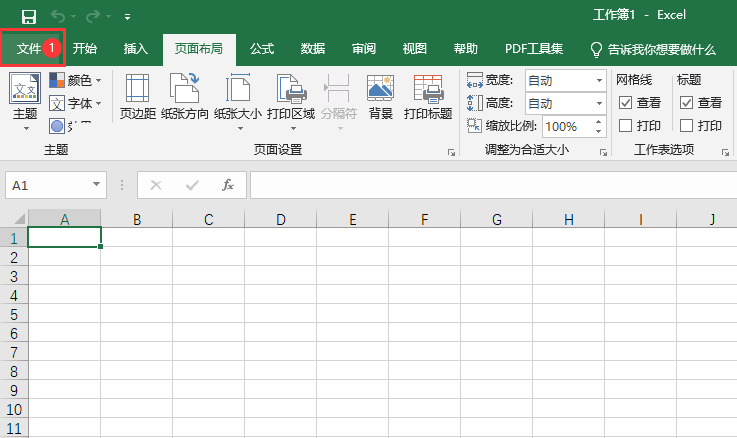Toggle 标题 查看 checkbox
The height and width of the screenshot is (438, 737).
coord(686,102)
